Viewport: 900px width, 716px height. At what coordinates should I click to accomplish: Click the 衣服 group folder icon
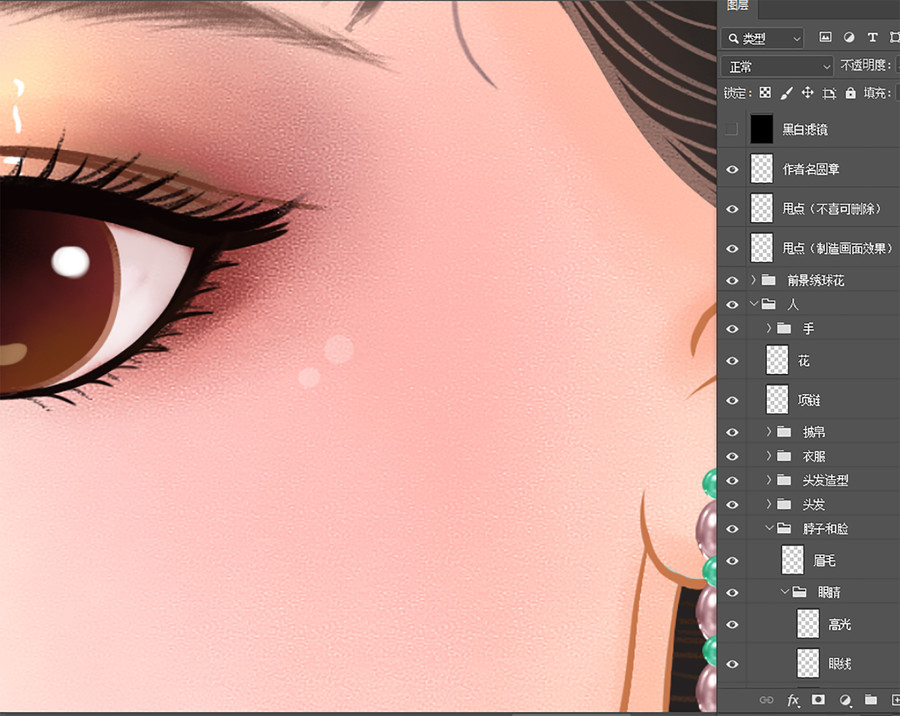click(x=784, y=456)
